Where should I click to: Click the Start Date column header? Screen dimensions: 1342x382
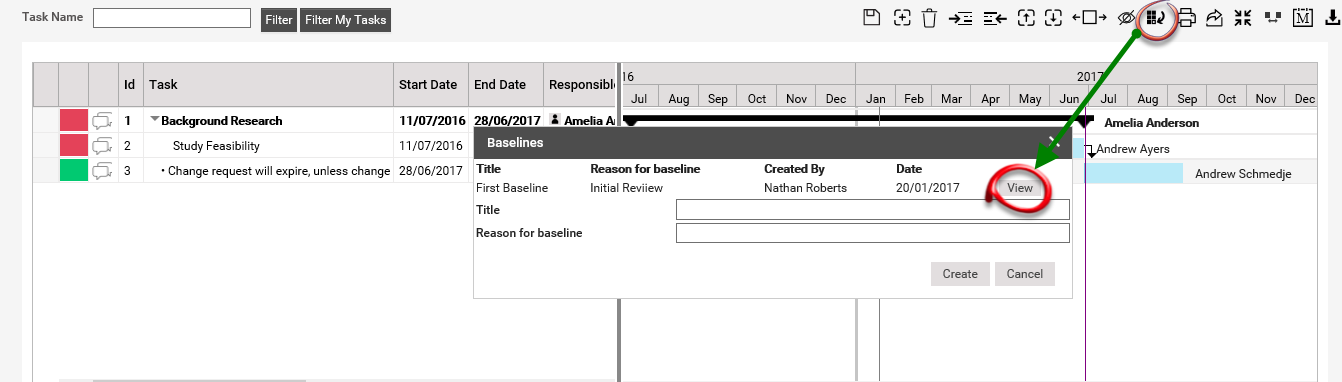pos(428,85)
